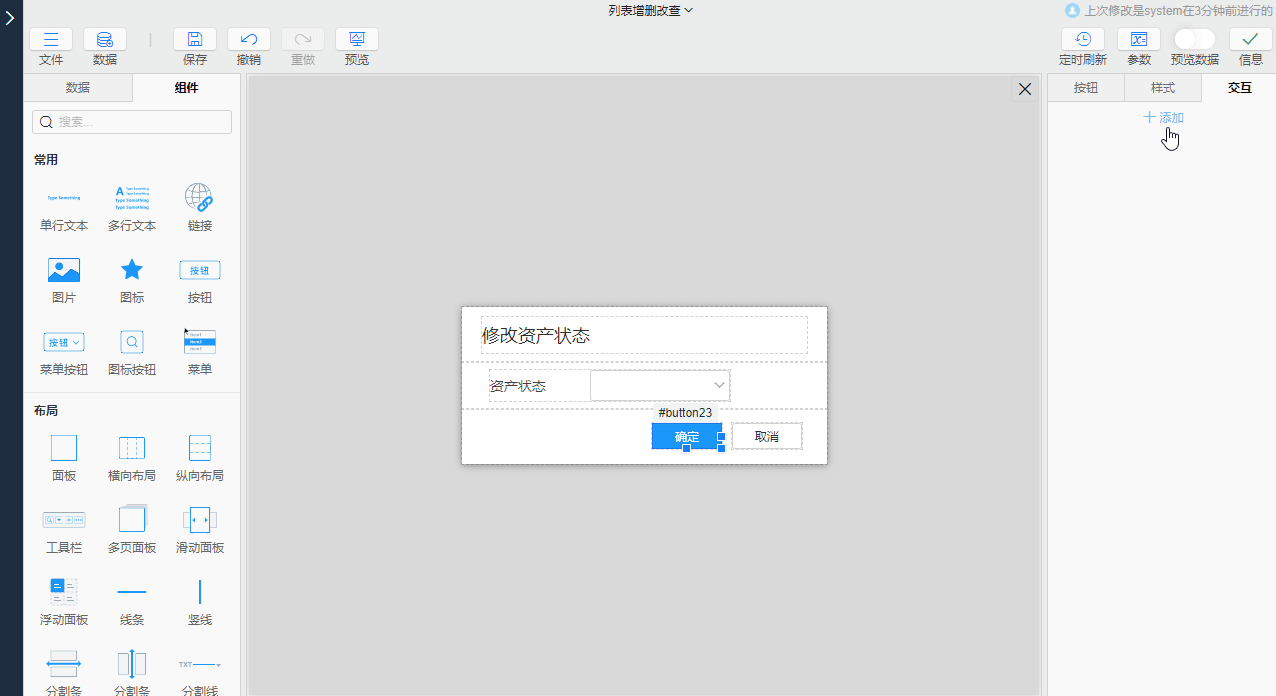Switch to the Data (数据) tab
This screenshot has height=696, width=1276.
point(78,88)
